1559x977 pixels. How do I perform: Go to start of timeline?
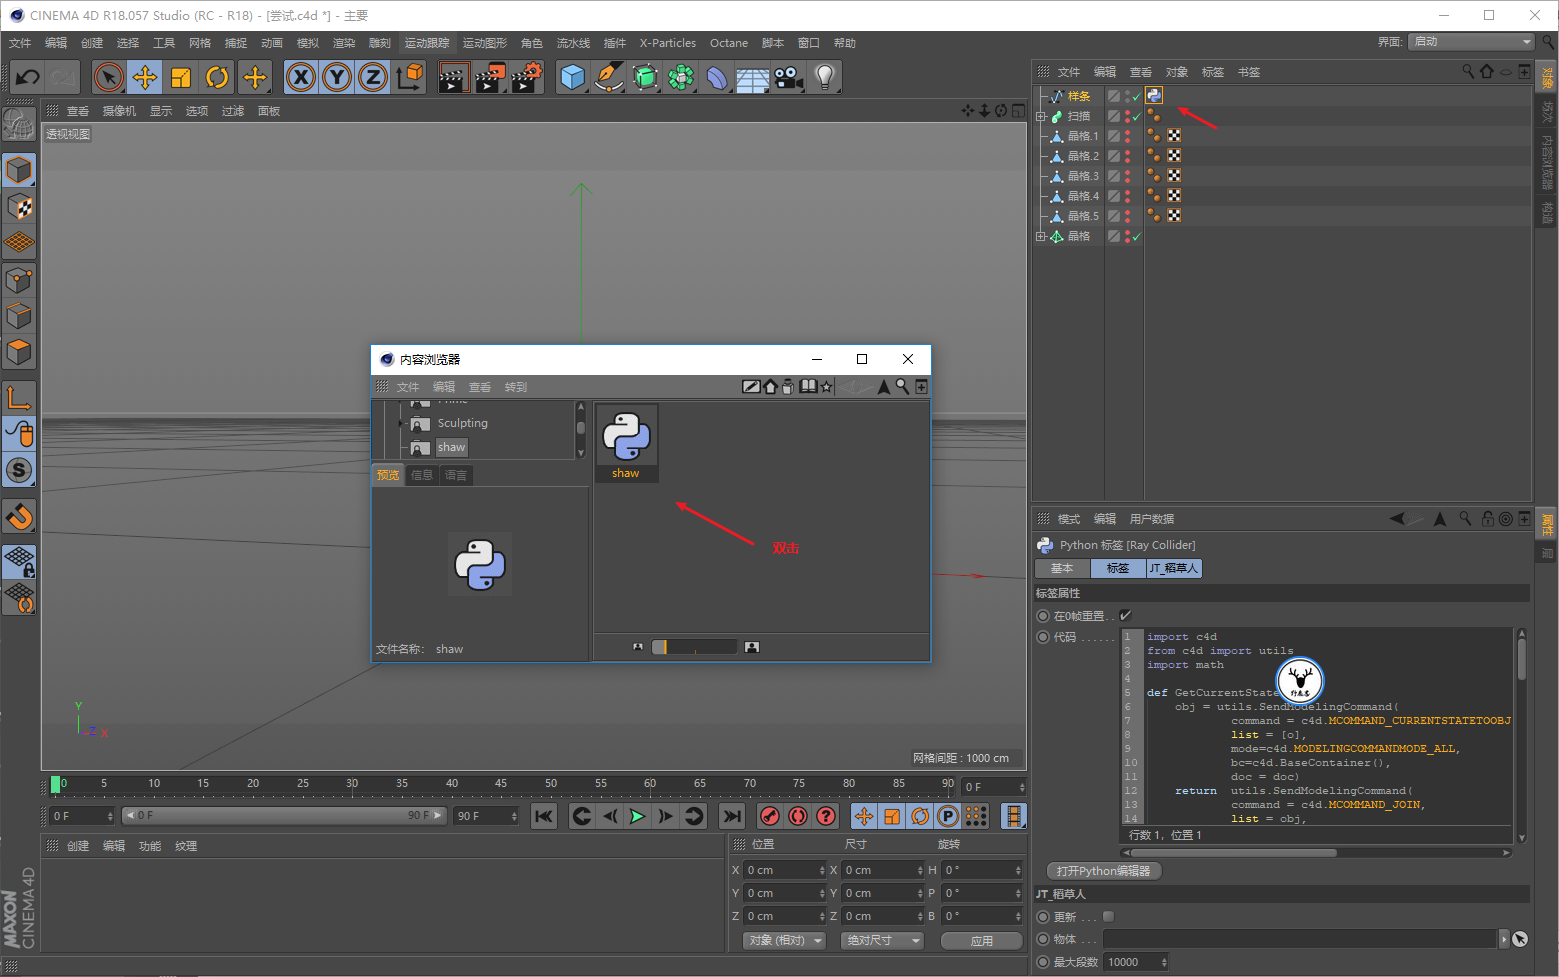(544, 816)
